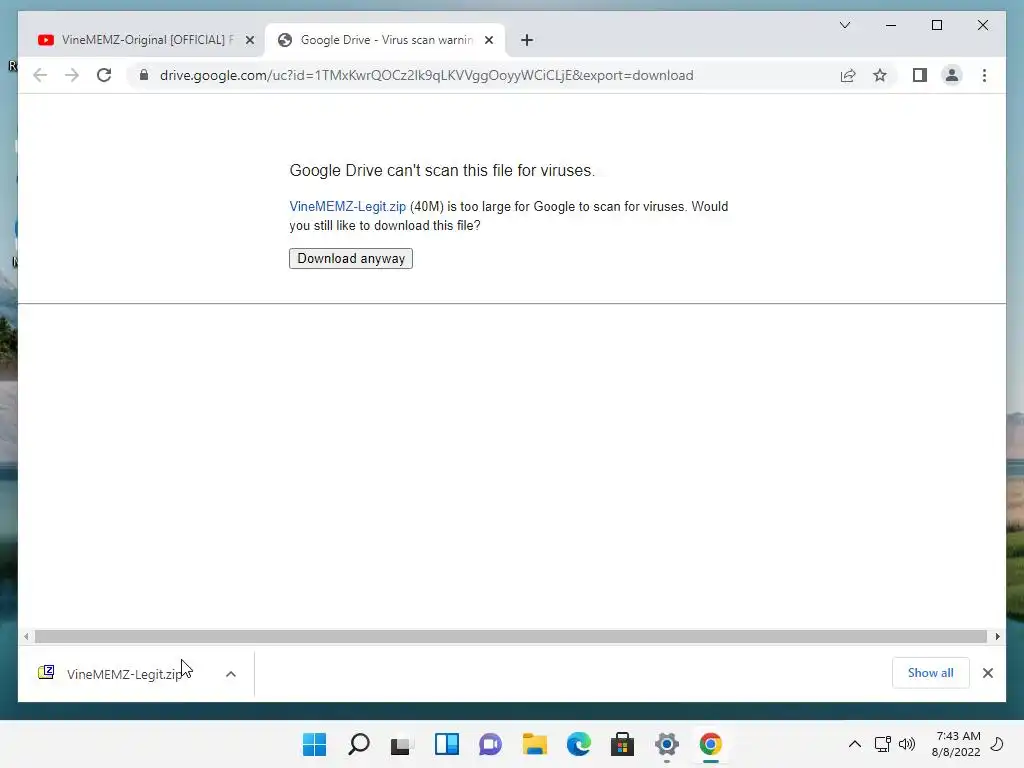Expand the download item options chevron
Screen dimensions: 1024x768
coord(231,674)
